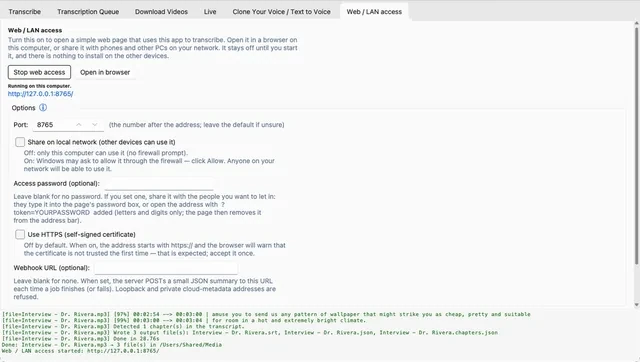Click the Stop web access button
The height and width of the screenshot is (362, 640).
coord(39,72)
